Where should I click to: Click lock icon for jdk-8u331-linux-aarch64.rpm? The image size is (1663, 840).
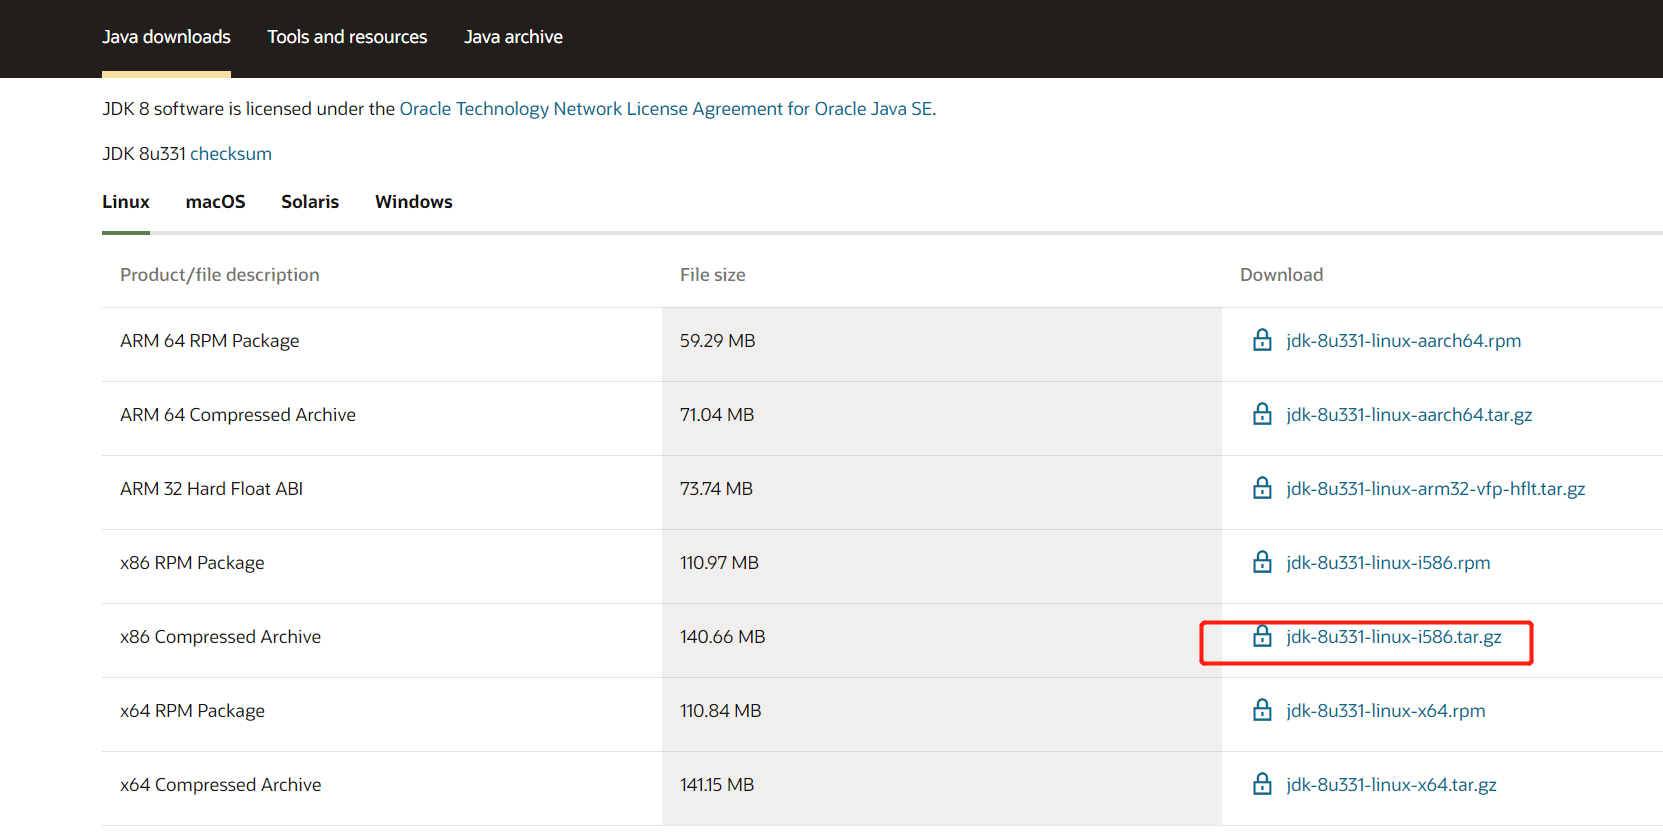pos(1262,340)
